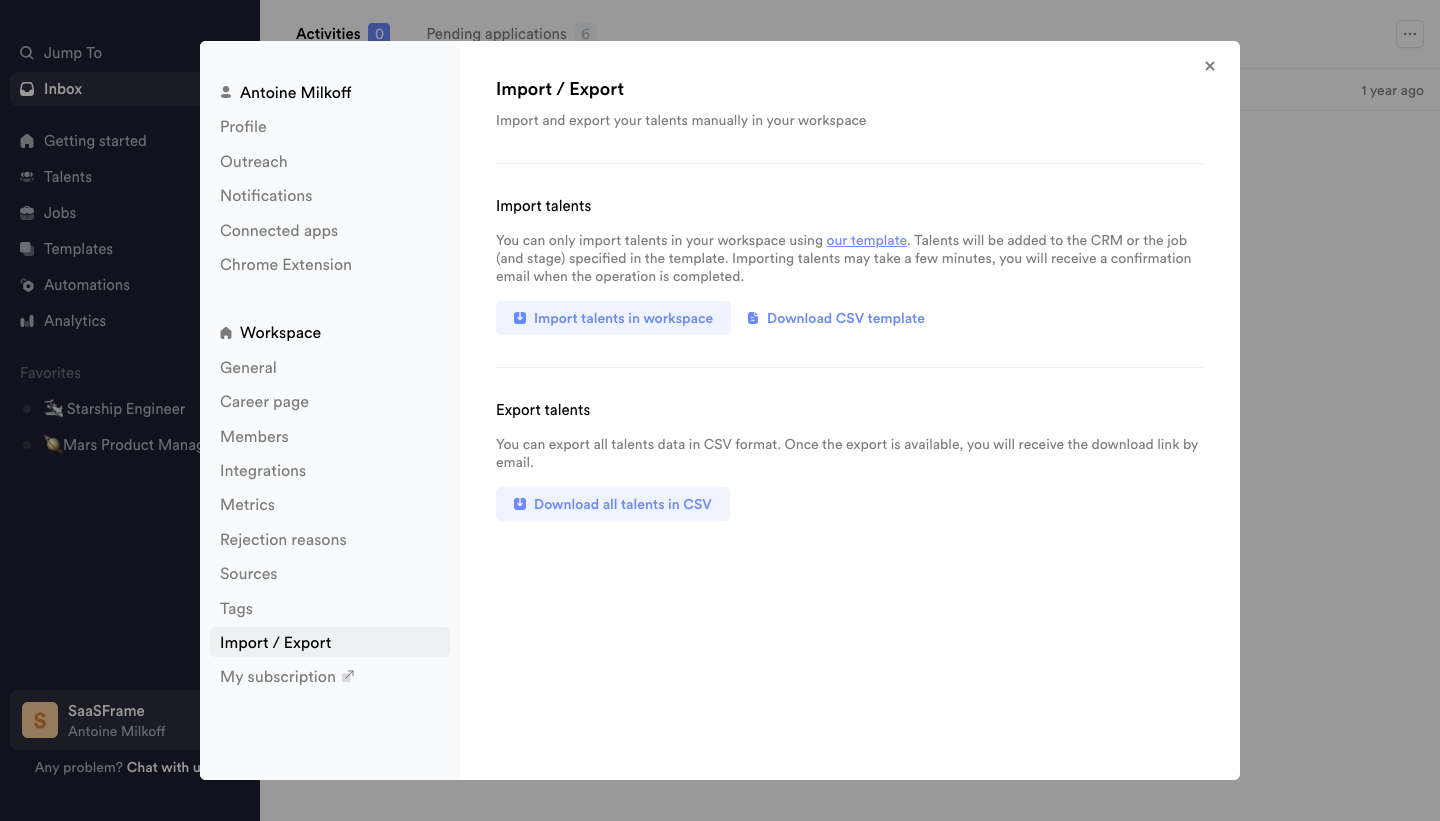Click the house icon beside Workspace heading
Screen dimensions: 1440x821
[226, 333]
